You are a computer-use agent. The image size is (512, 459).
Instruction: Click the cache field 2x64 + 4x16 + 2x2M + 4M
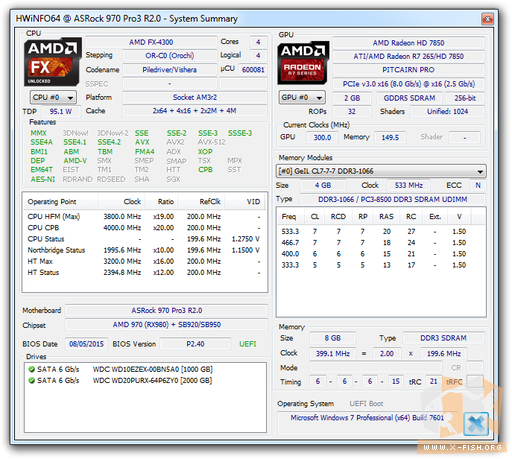pos(195,111)
